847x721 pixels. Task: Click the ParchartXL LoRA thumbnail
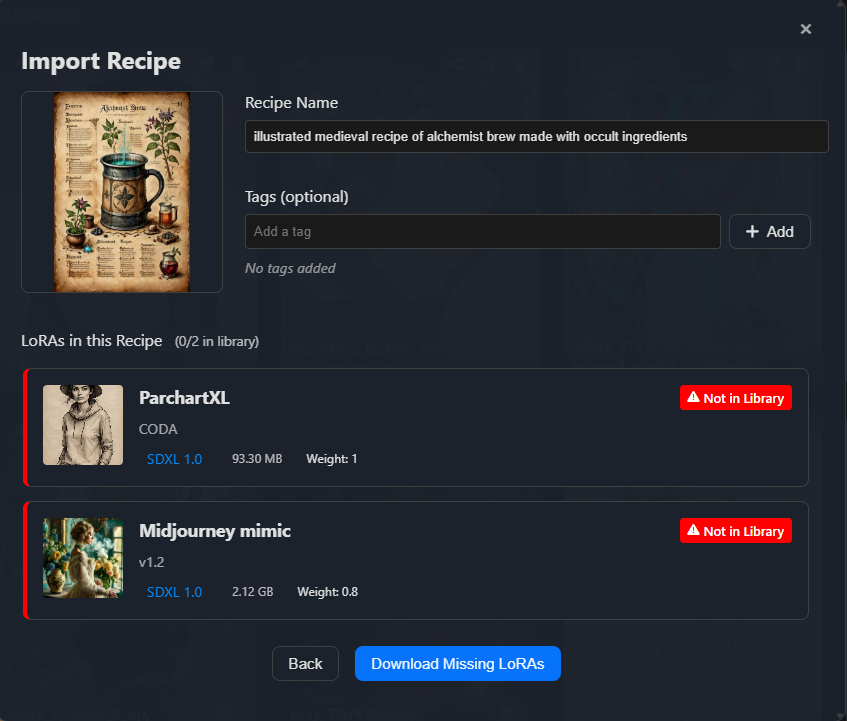click(83, 425)
